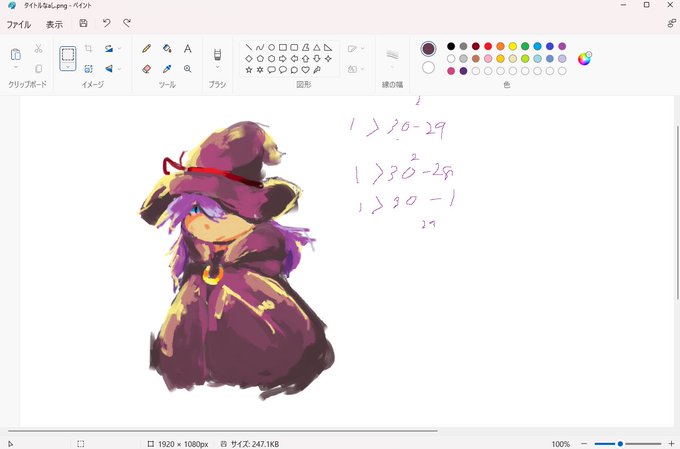This screenshot has width=680, height=449.
Task: Click the paste clipboard icon
Action: 16,54
